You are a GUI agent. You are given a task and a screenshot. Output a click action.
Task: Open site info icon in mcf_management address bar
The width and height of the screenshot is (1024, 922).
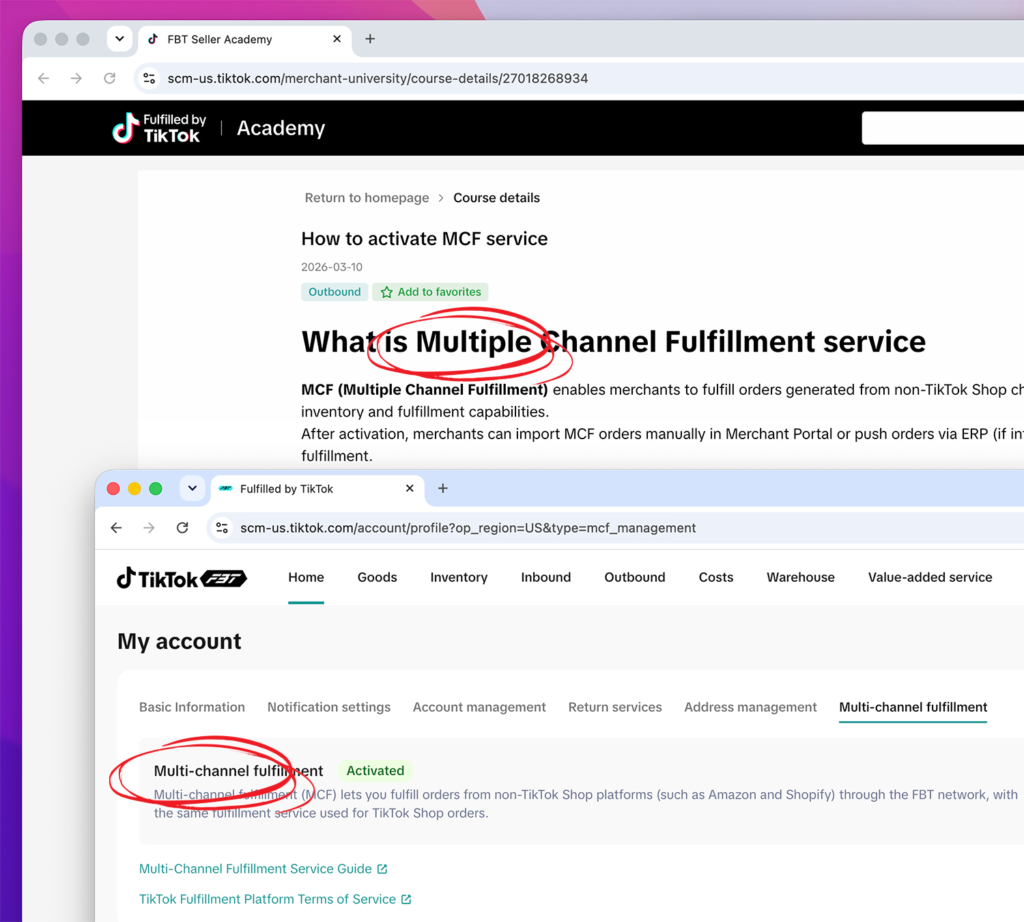pos(222,528)
